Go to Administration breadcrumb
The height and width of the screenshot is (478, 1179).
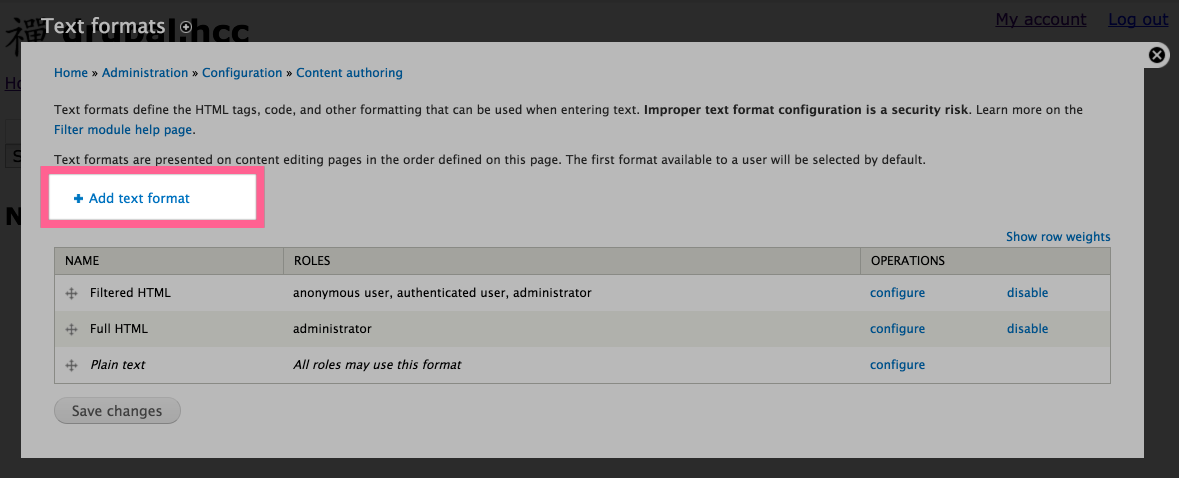(145, 73)
